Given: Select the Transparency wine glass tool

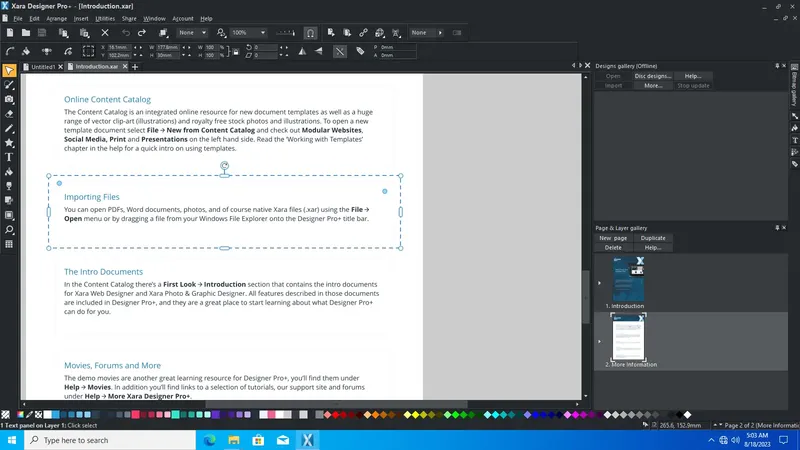Looking at the screenshot, I should click(x=9, y=186).
